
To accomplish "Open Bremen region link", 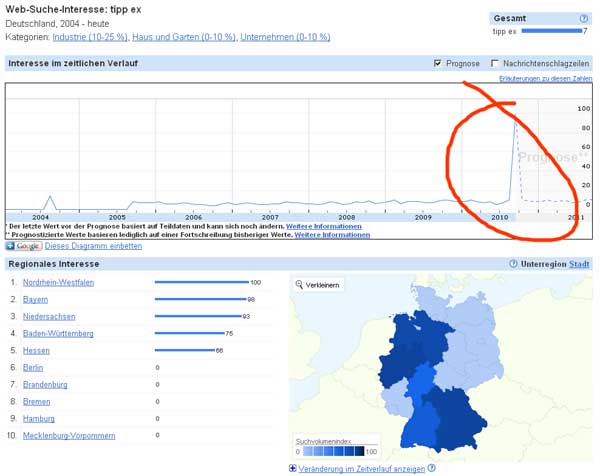I will 37,401.
